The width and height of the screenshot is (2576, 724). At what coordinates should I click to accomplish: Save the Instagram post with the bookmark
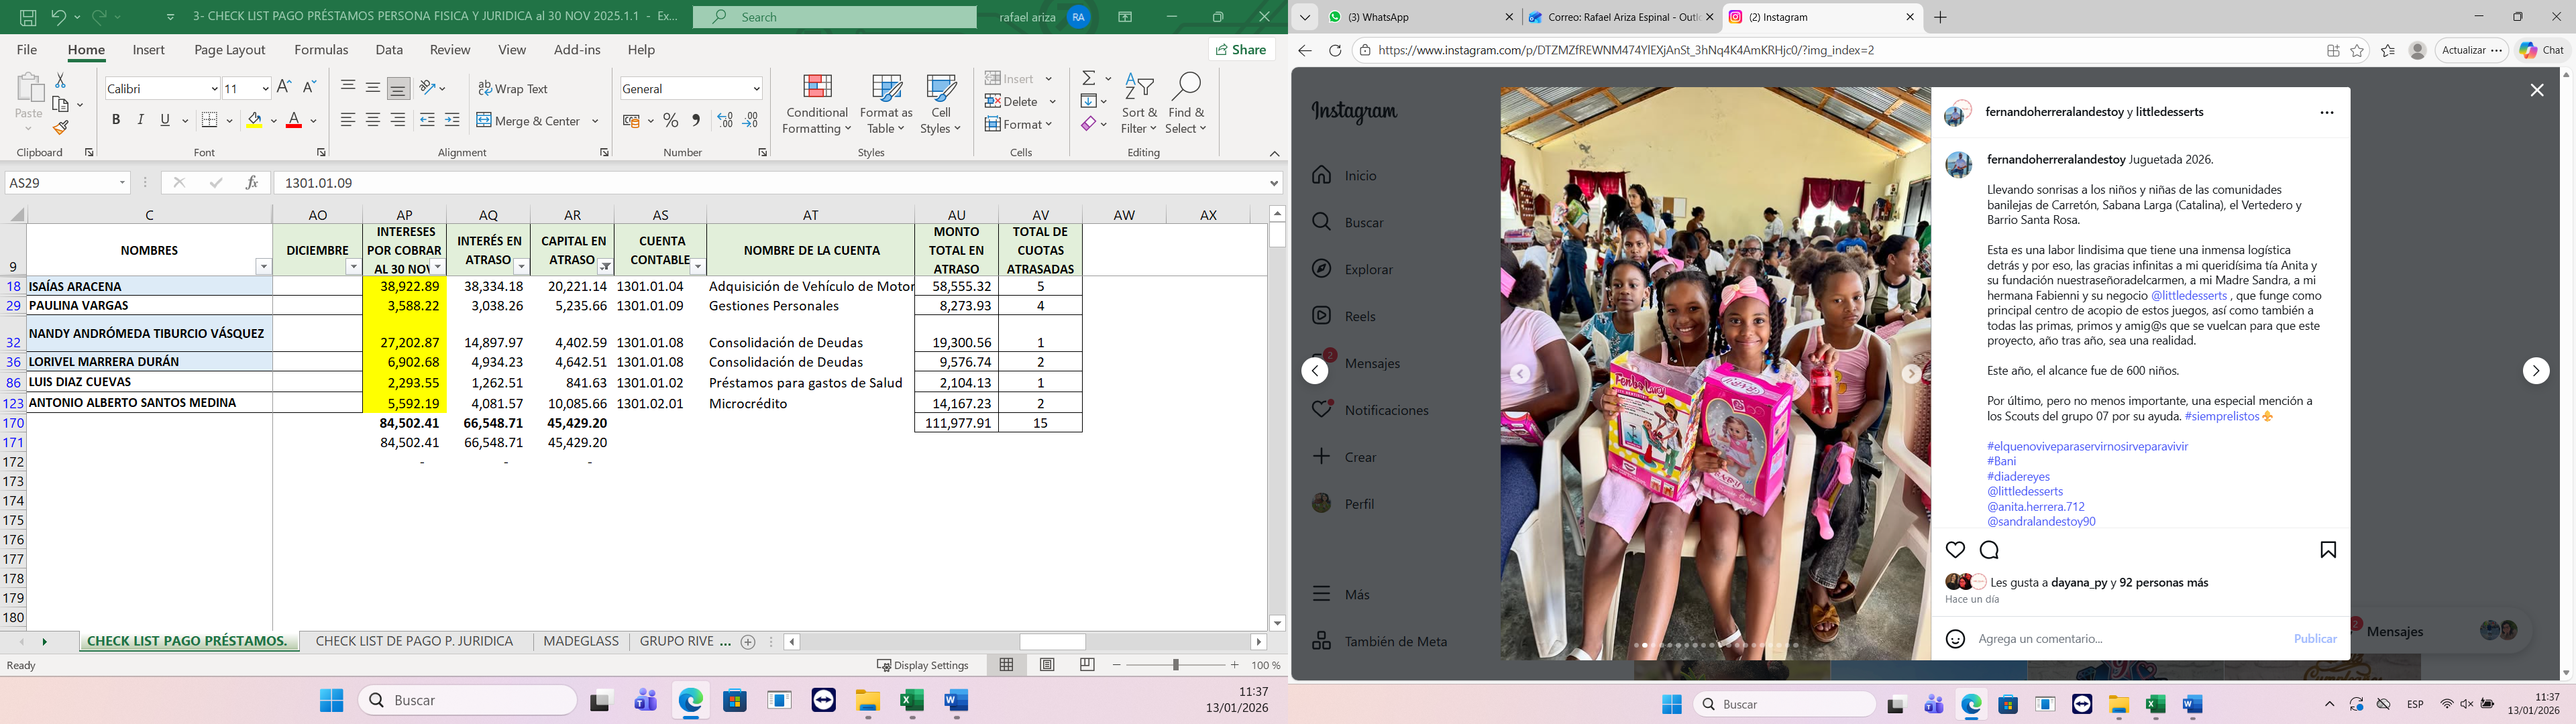[x=2328, y=550]
